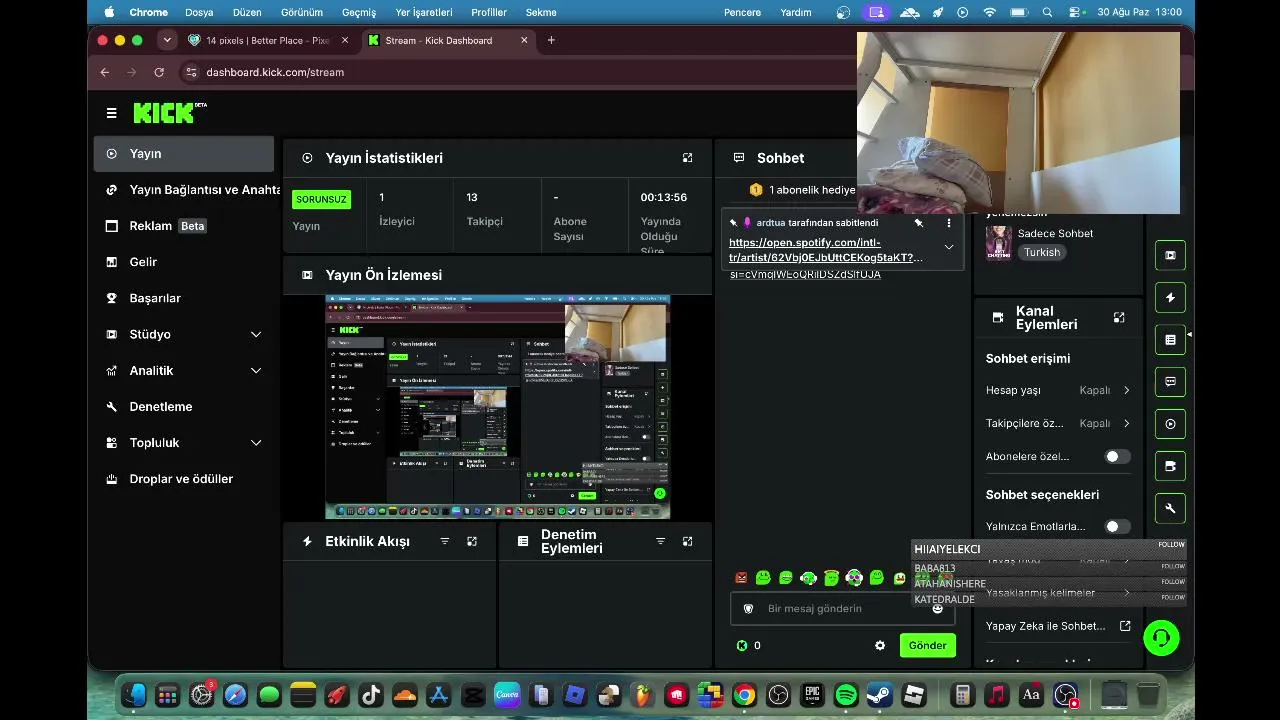Click the 1 abonelik hediye text
The height and width of the screenshot is (720, 1280).
coord(812,189)
